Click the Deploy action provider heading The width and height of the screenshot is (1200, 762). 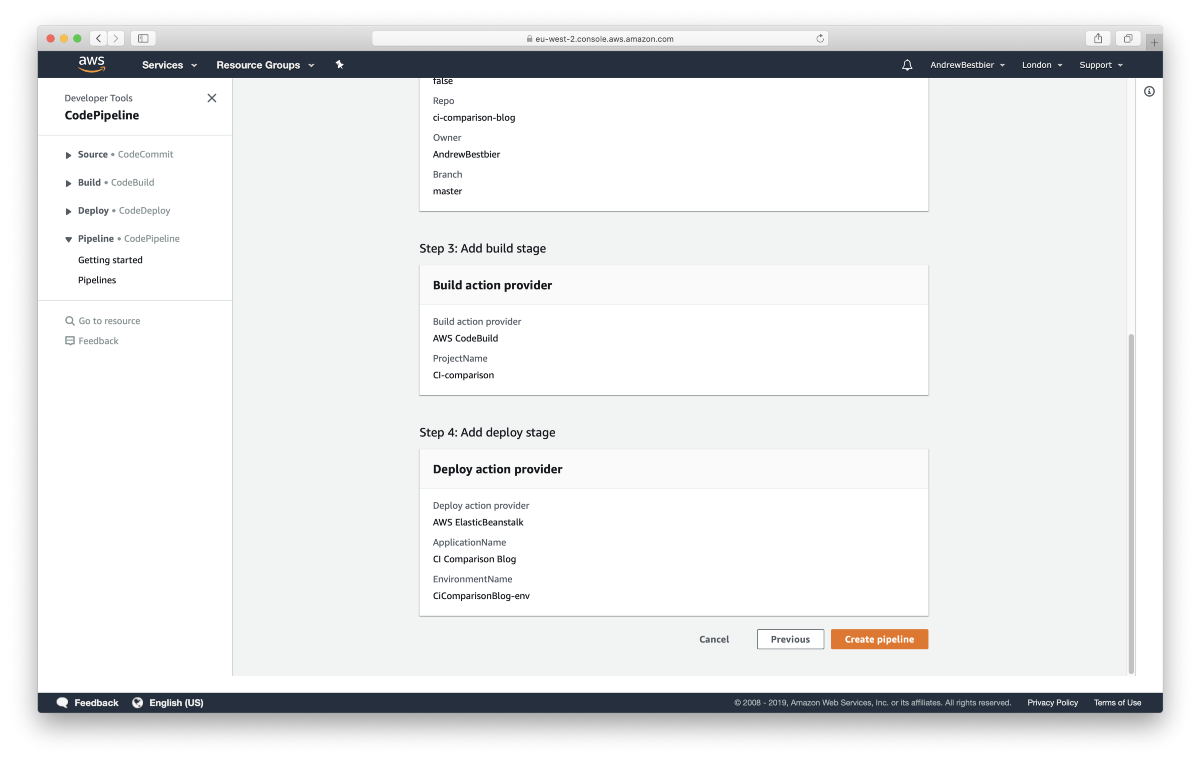(x=497, y=469)
